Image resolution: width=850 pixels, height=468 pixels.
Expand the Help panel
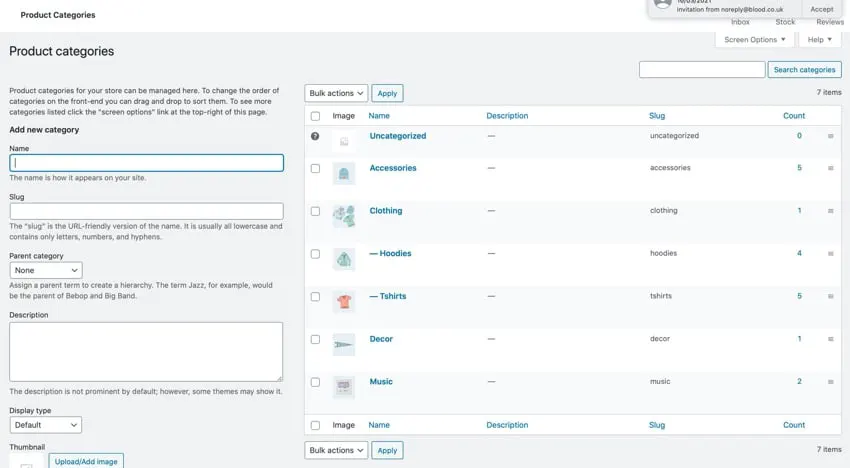(820, 40)
